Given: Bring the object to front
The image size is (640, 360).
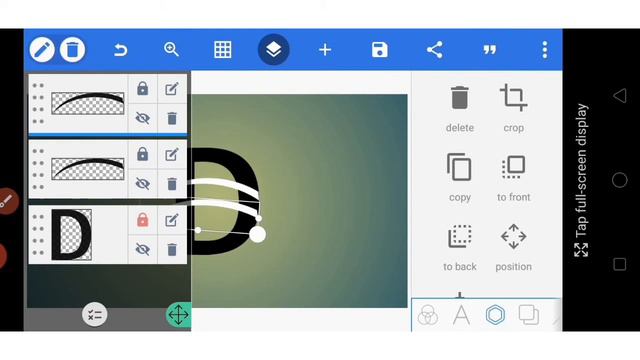Looking at the screenshot, I should [x=513, y=178].
